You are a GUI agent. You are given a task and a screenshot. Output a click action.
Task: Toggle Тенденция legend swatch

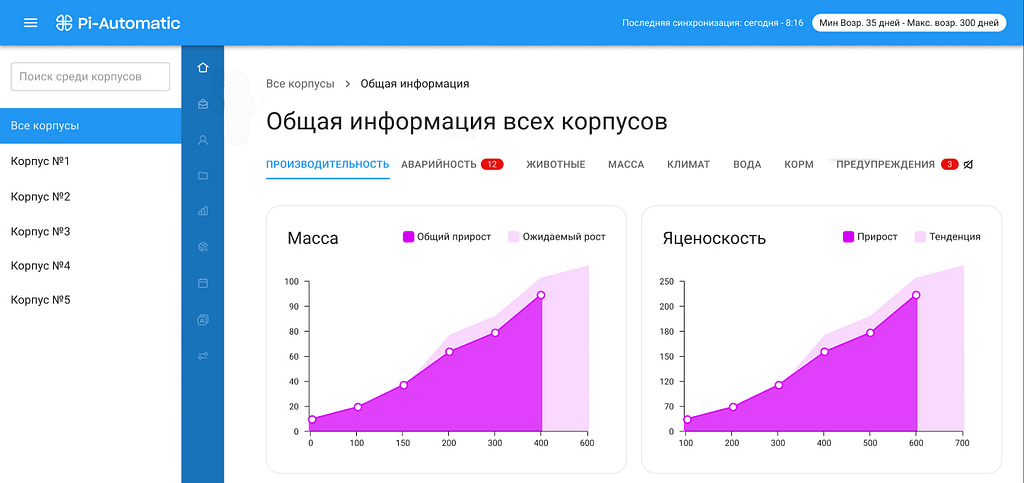pos(920,237)
